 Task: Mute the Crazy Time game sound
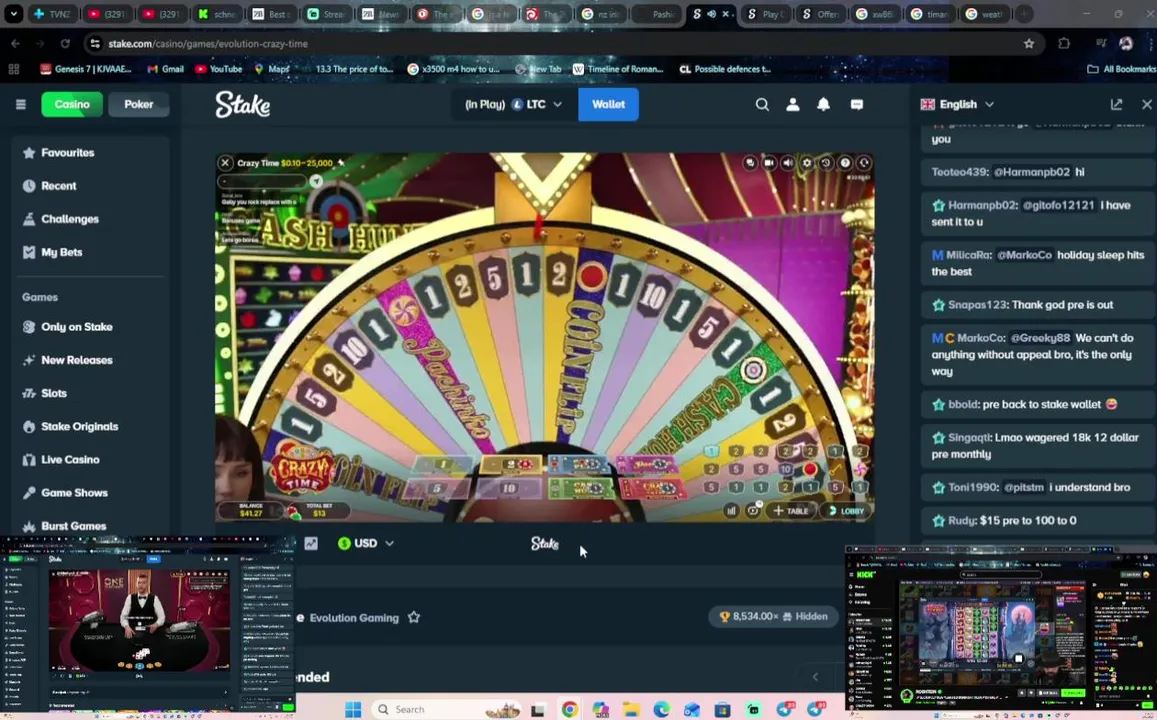pyautogui.click(x=787, y=163)
